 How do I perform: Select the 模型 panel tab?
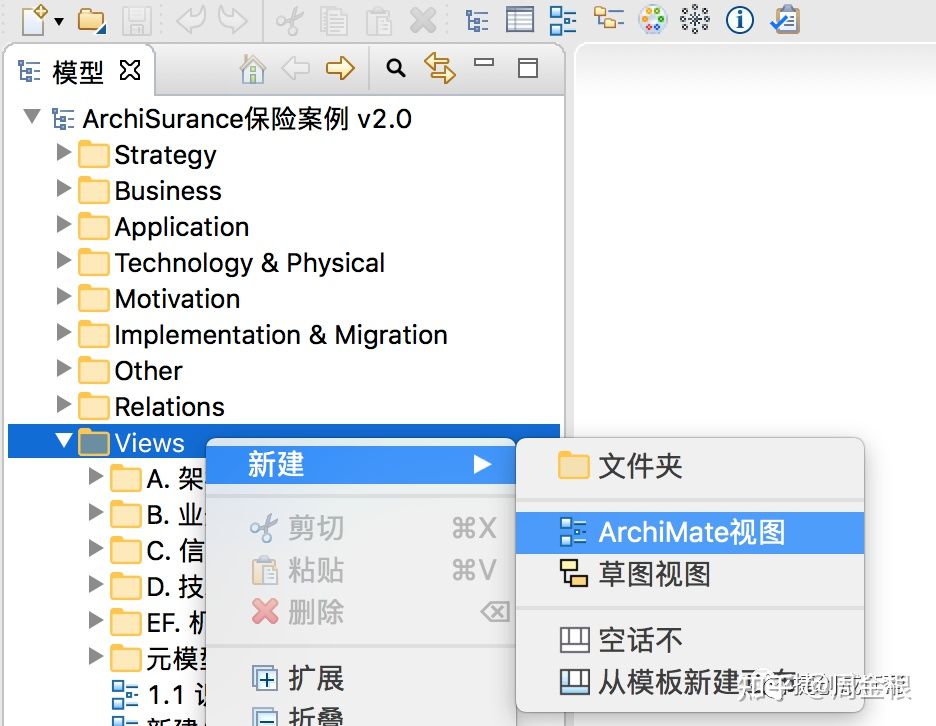pos(78,72)
